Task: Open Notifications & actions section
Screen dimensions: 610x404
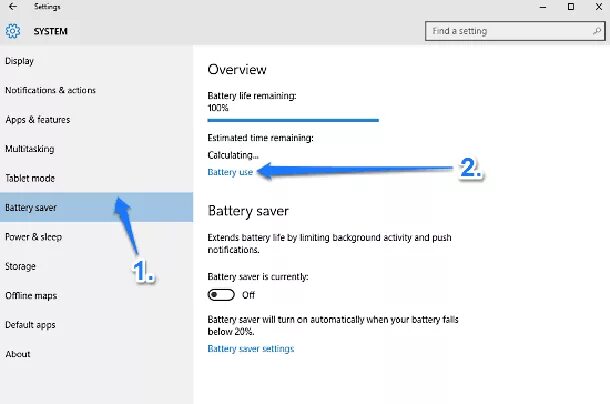Action: pos(96,90)
